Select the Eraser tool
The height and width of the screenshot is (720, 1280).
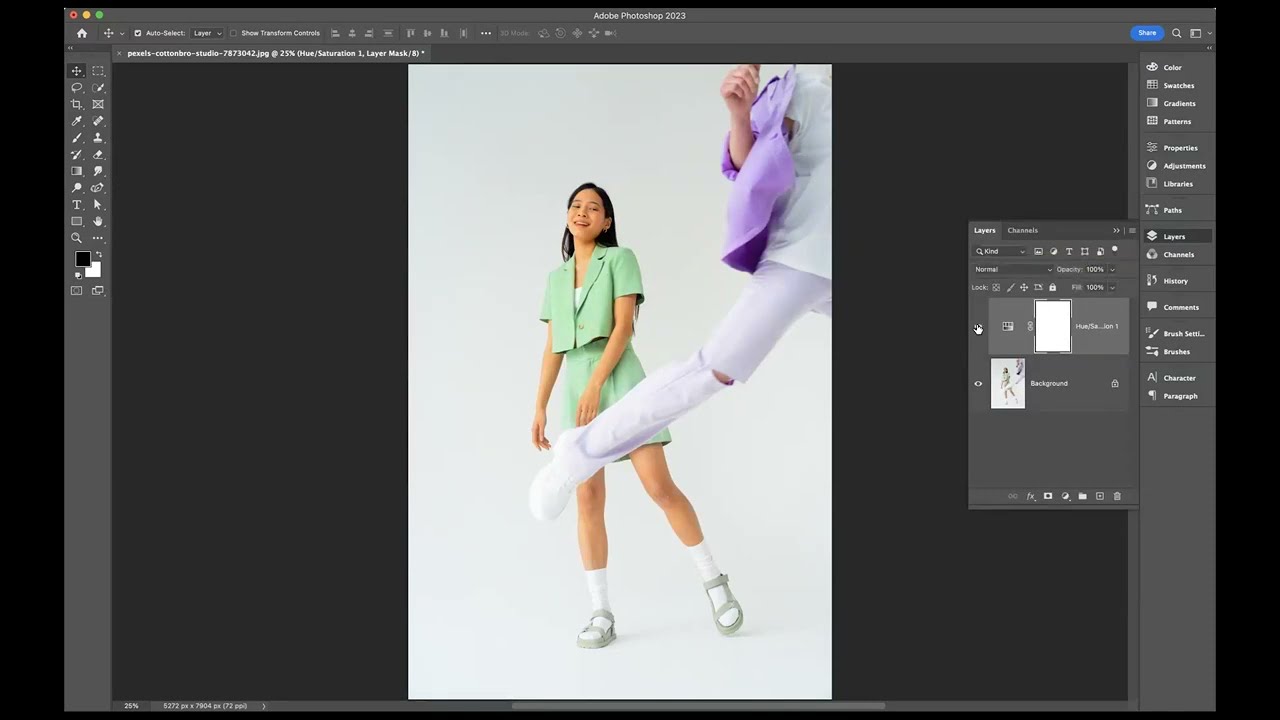(98, 155)
